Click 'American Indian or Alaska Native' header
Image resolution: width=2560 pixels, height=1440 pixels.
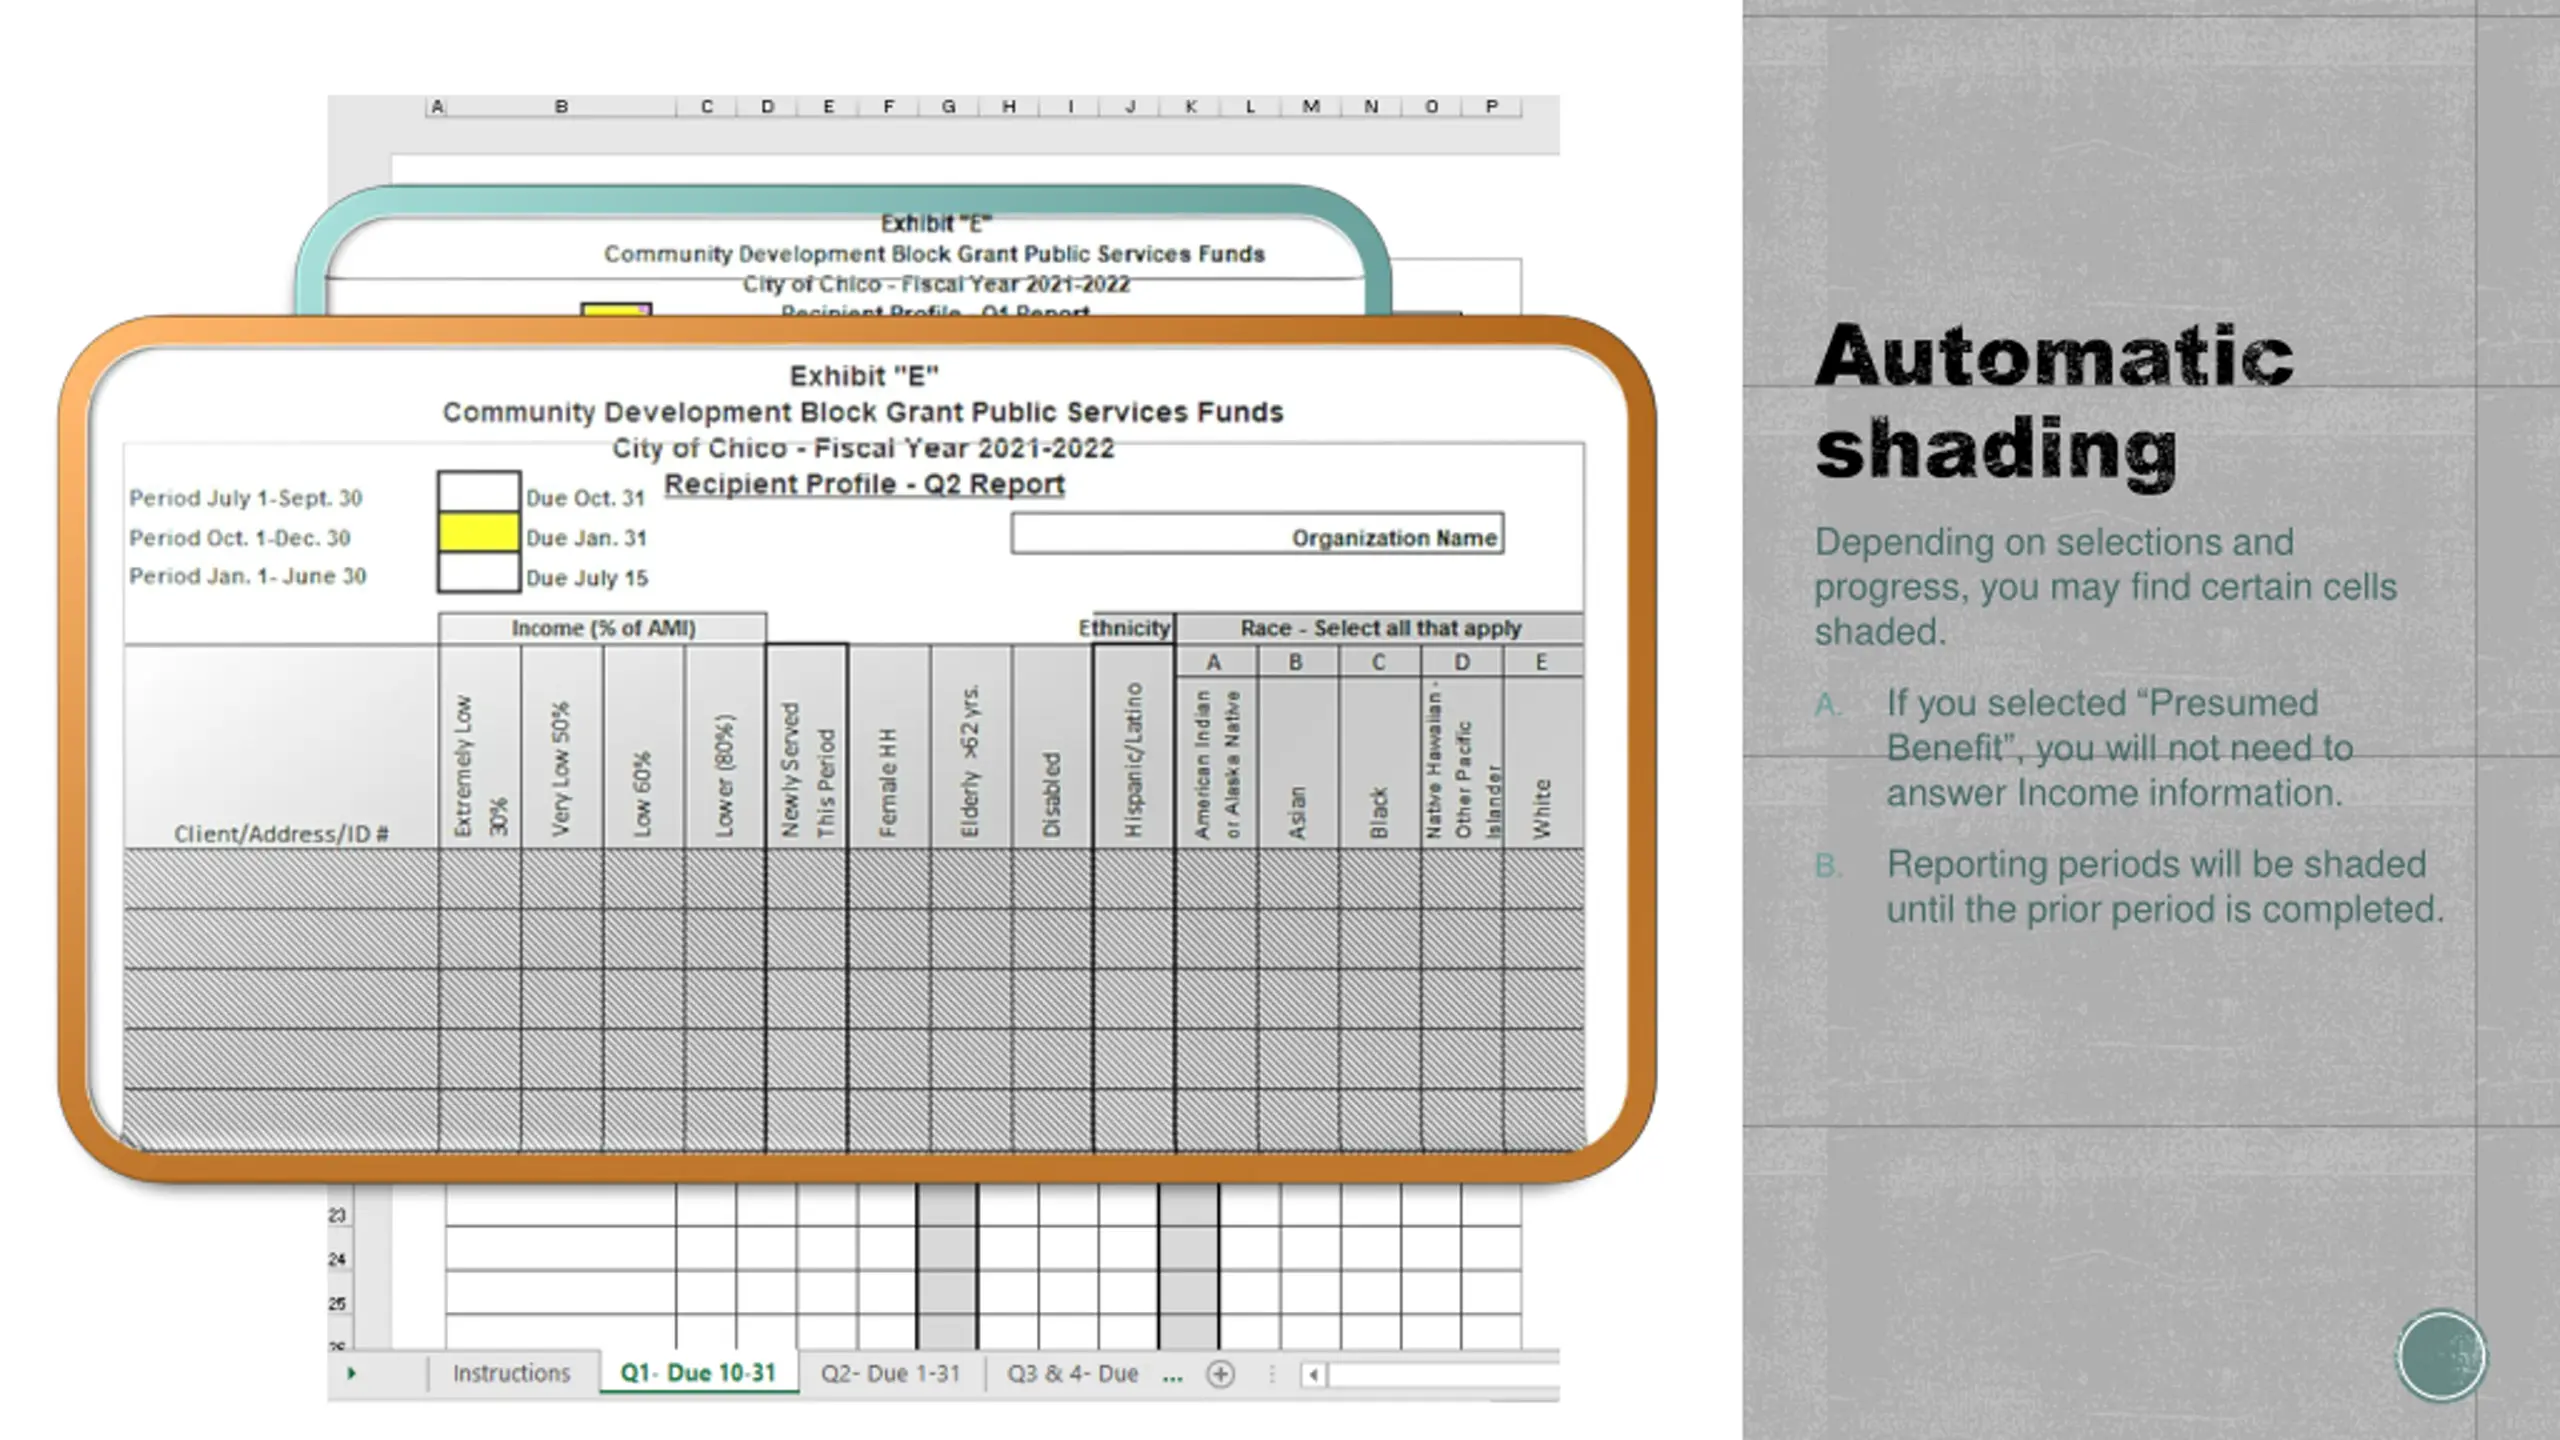point(1217,764)
